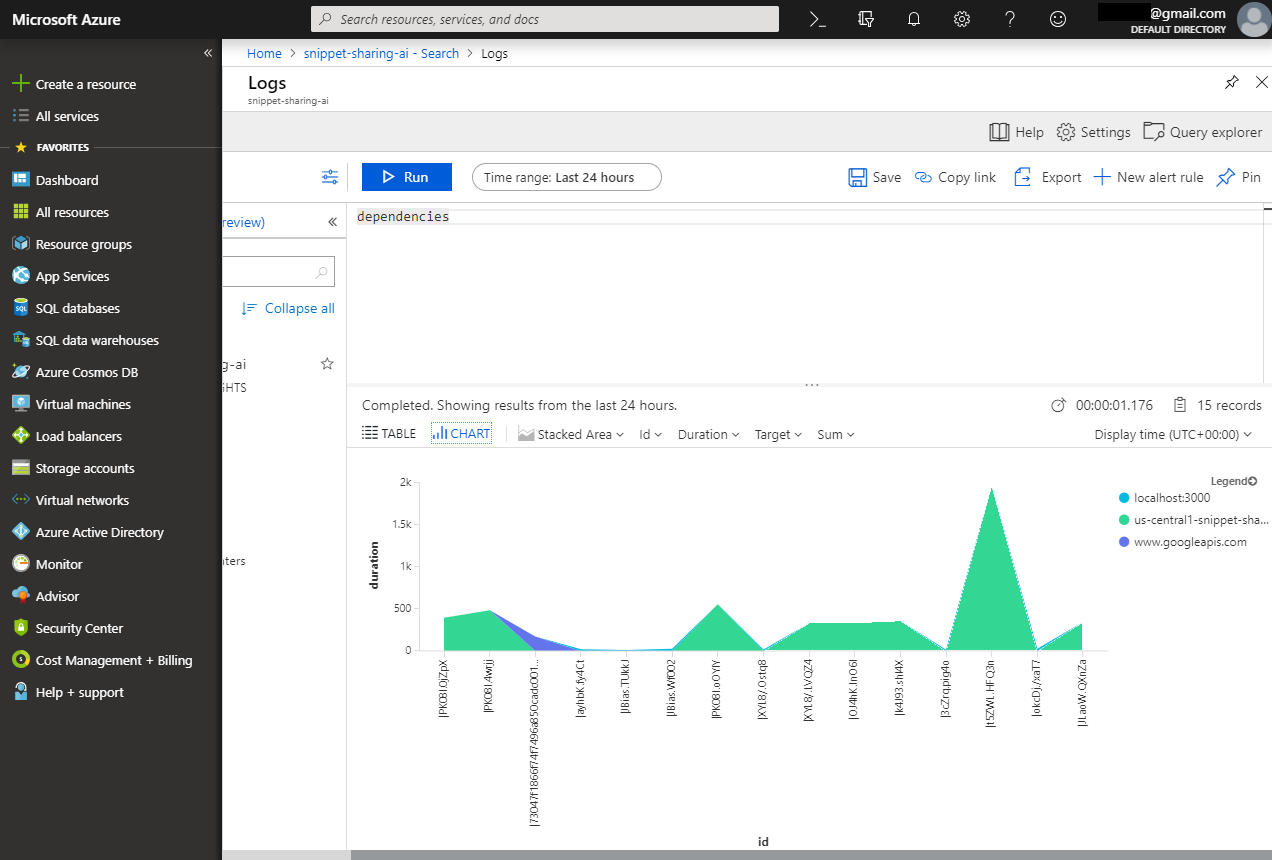
Task: Click Copy link
Action: click(x=955, y=177)
